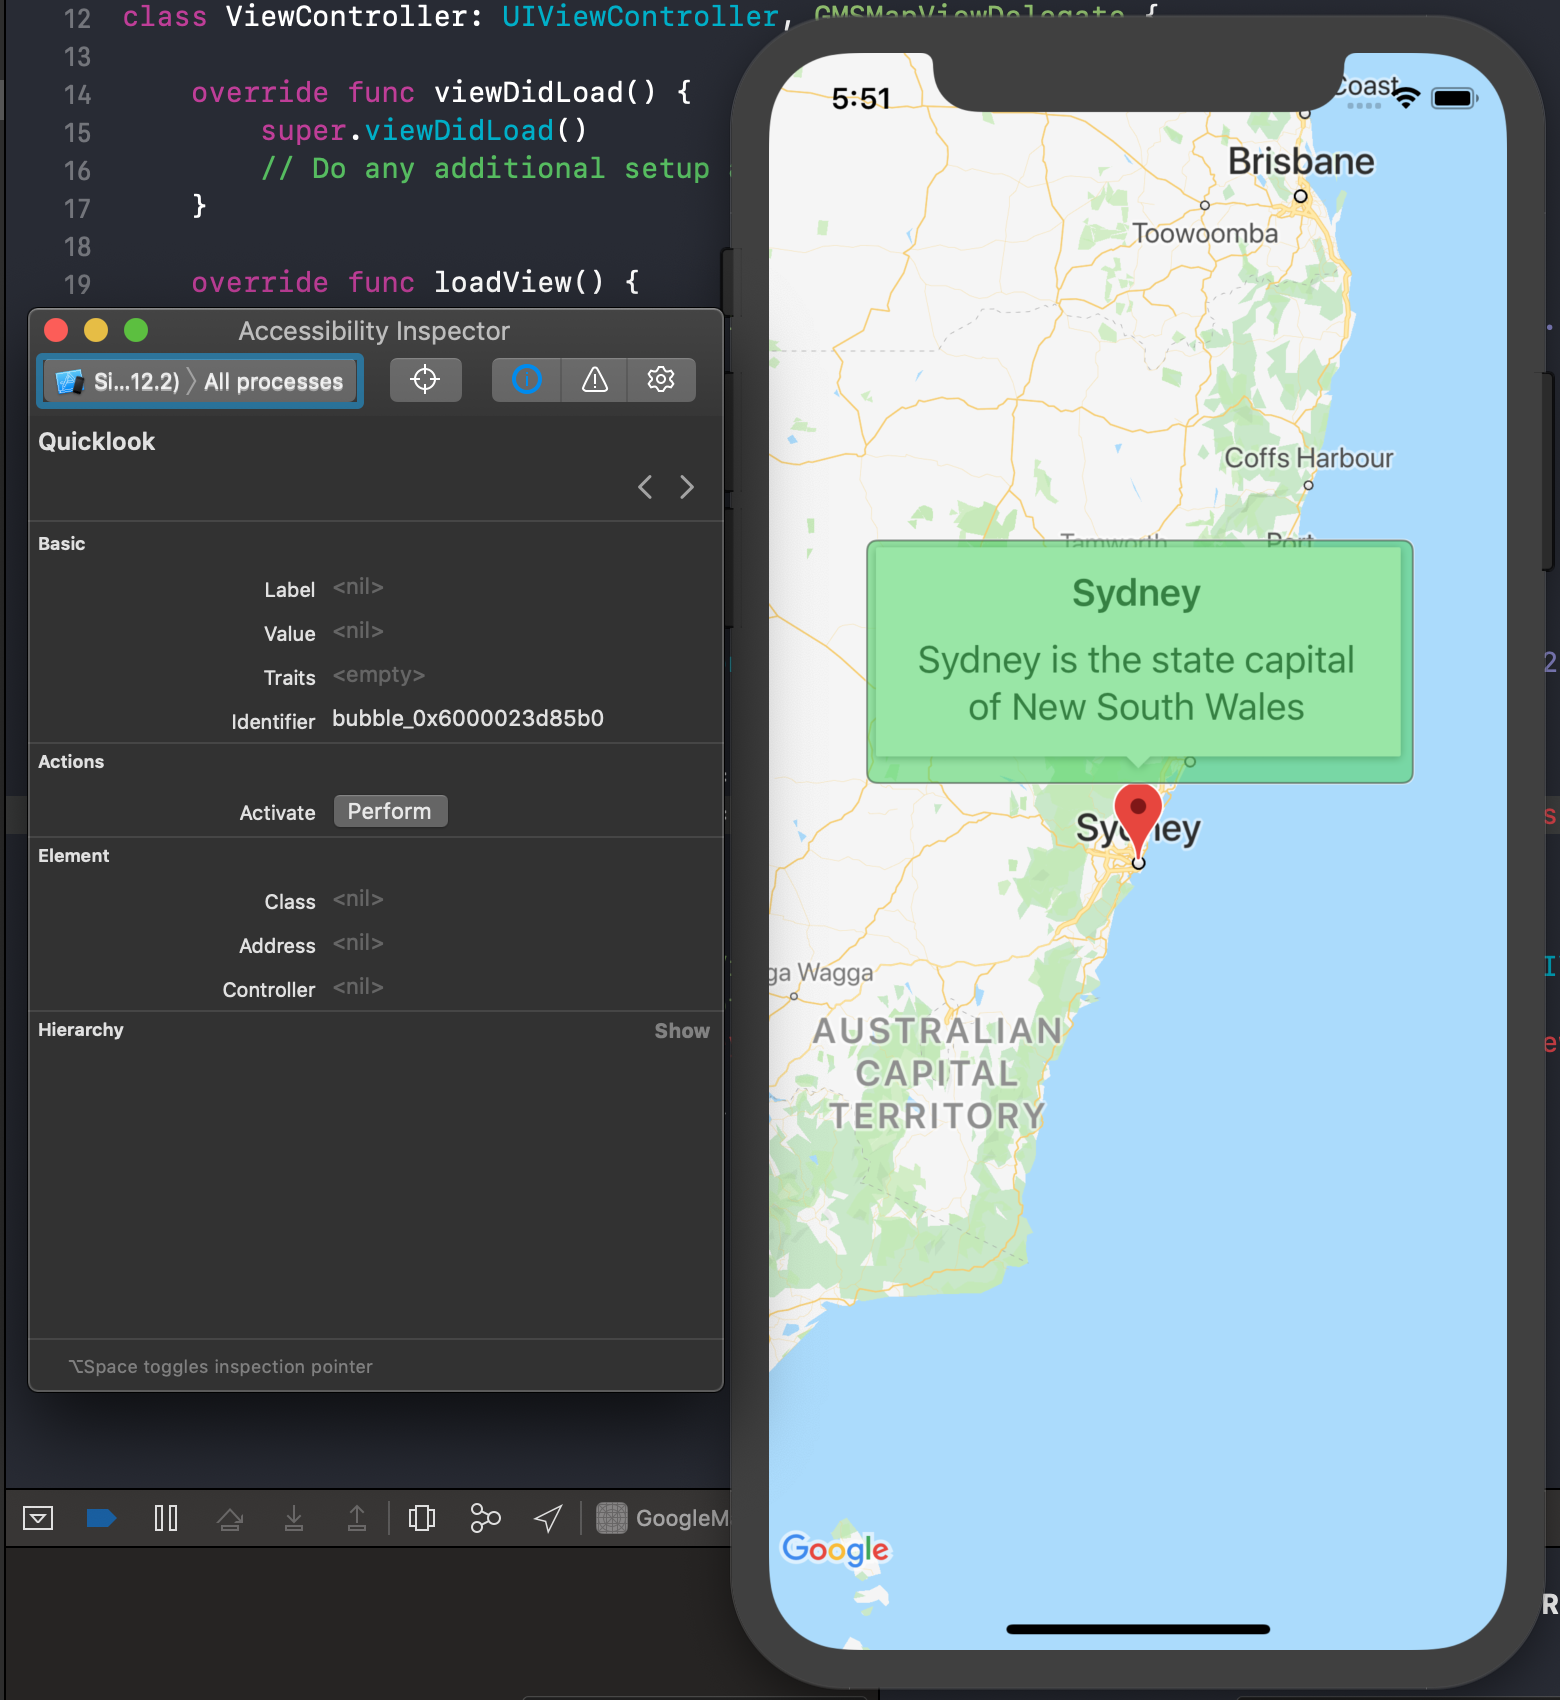
Task: Click the Simulate Location arrow icon
Action: (x=548, y=1518)
